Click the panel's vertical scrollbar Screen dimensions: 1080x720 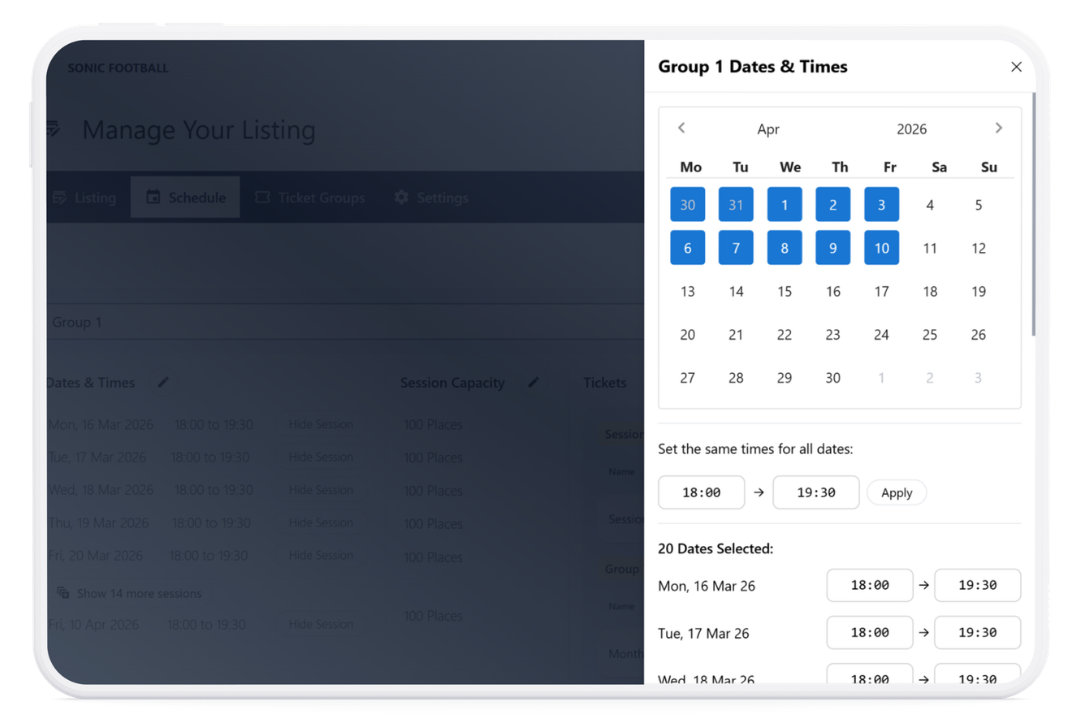click(x=1033, y=214)
